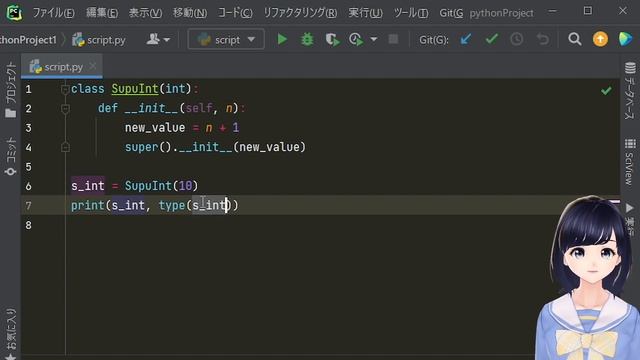Click the JetBrains Toolbox colorful icon
This screenshot has width=640, height=360.
coord(625,39)
